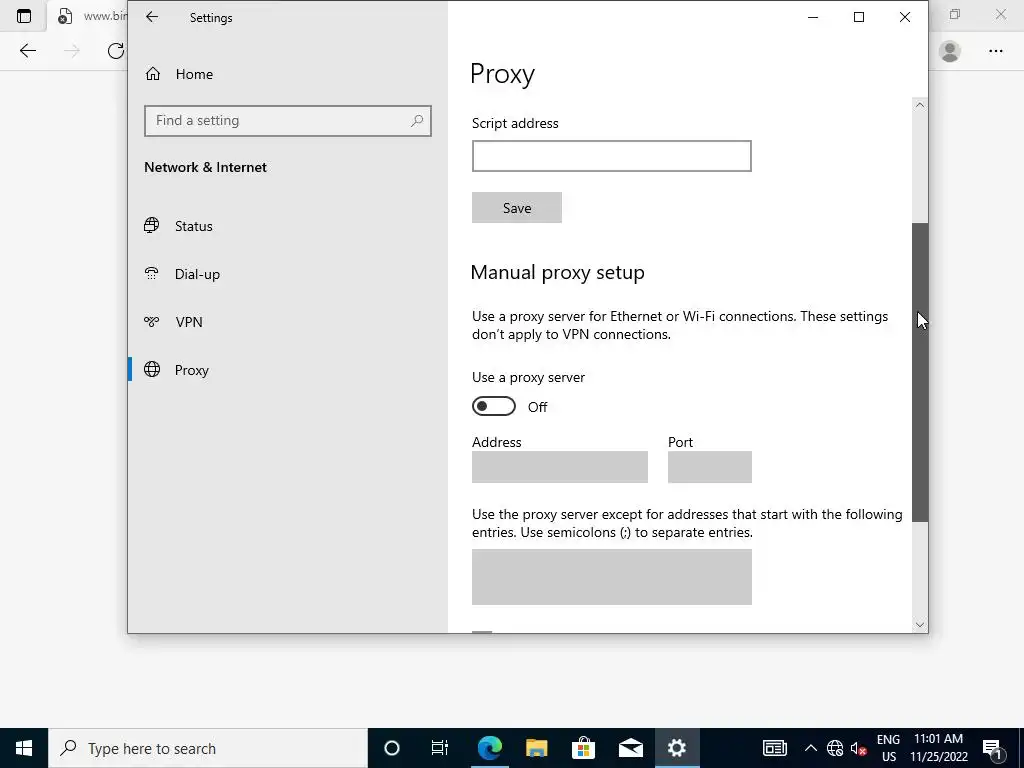1024x768 pixels.
Task: Click the scroll up arrow in Settings
Action: (x=920, y=105)
